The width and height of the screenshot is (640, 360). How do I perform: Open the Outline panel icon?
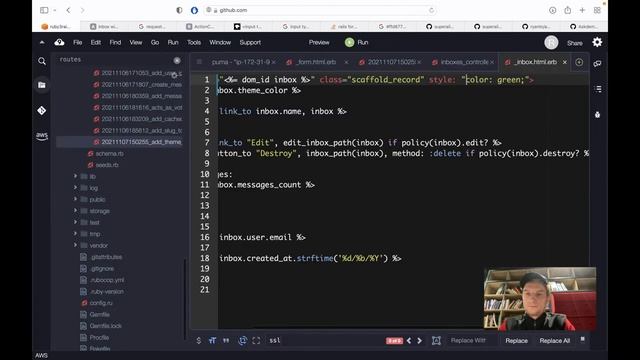[x=598, y=89]
